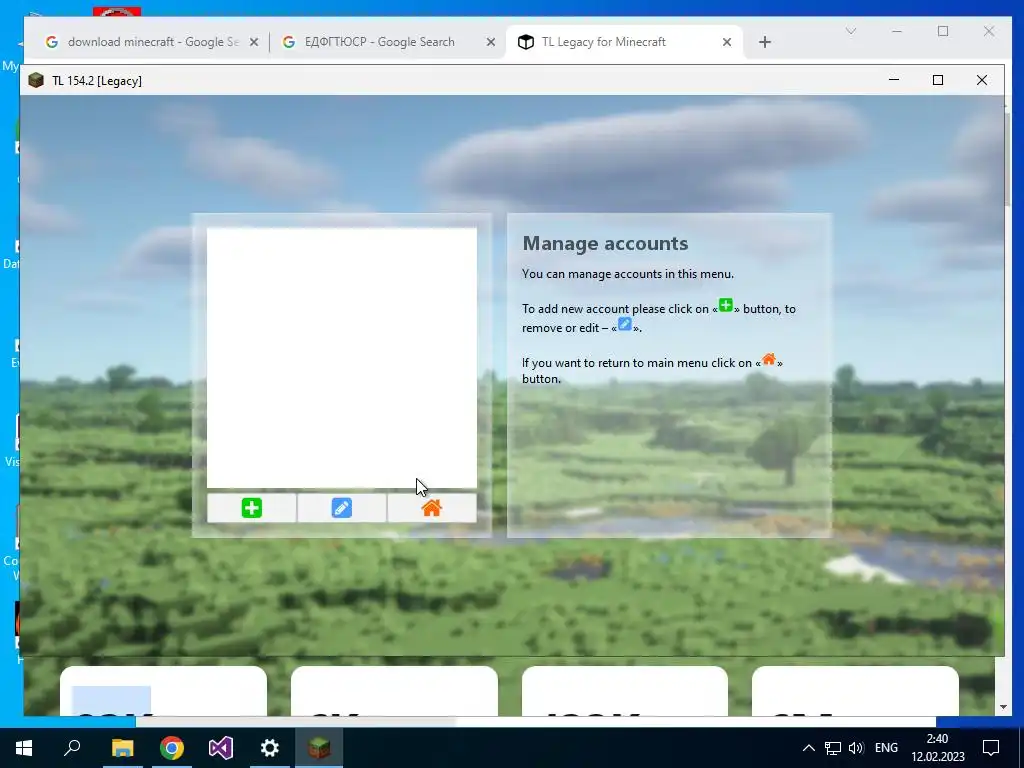Close the ЕДФГТЮСР Google Search tab
This screenshot has width=1024, height=768.
490,42
